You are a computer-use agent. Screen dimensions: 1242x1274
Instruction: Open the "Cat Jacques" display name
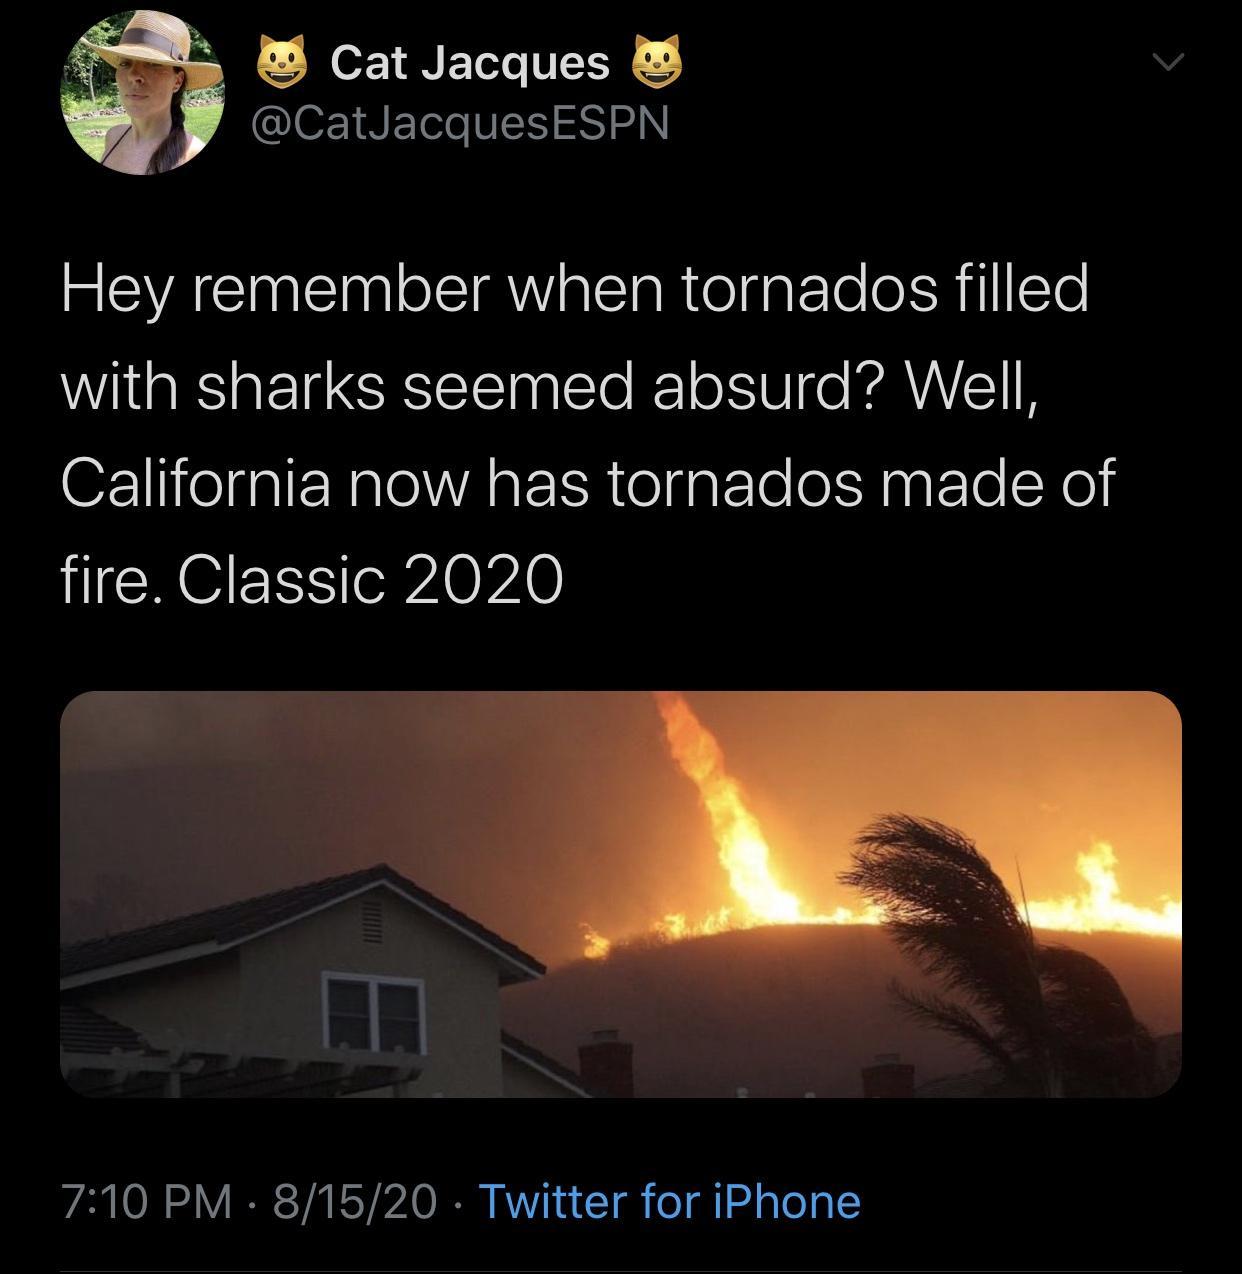[469, 63]
